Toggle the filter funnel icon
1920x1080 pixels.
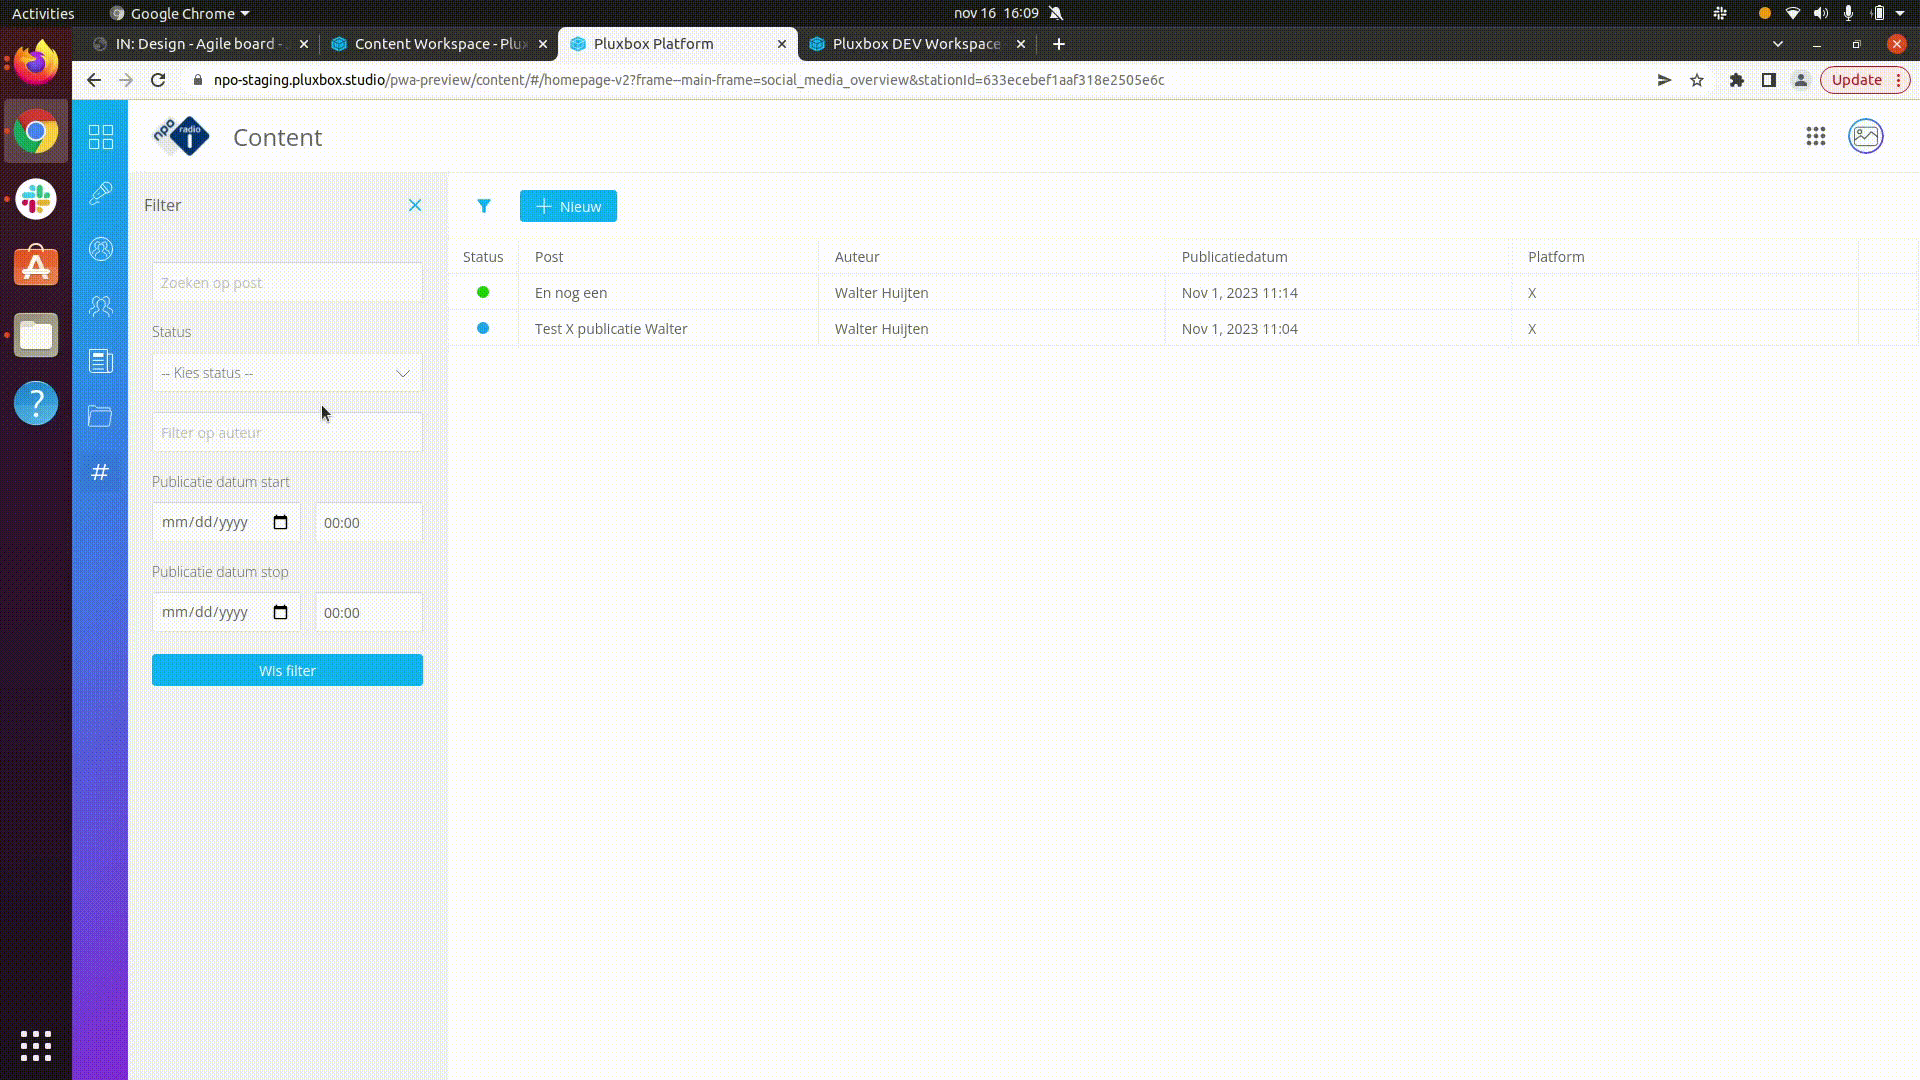(x=484, y=206)
